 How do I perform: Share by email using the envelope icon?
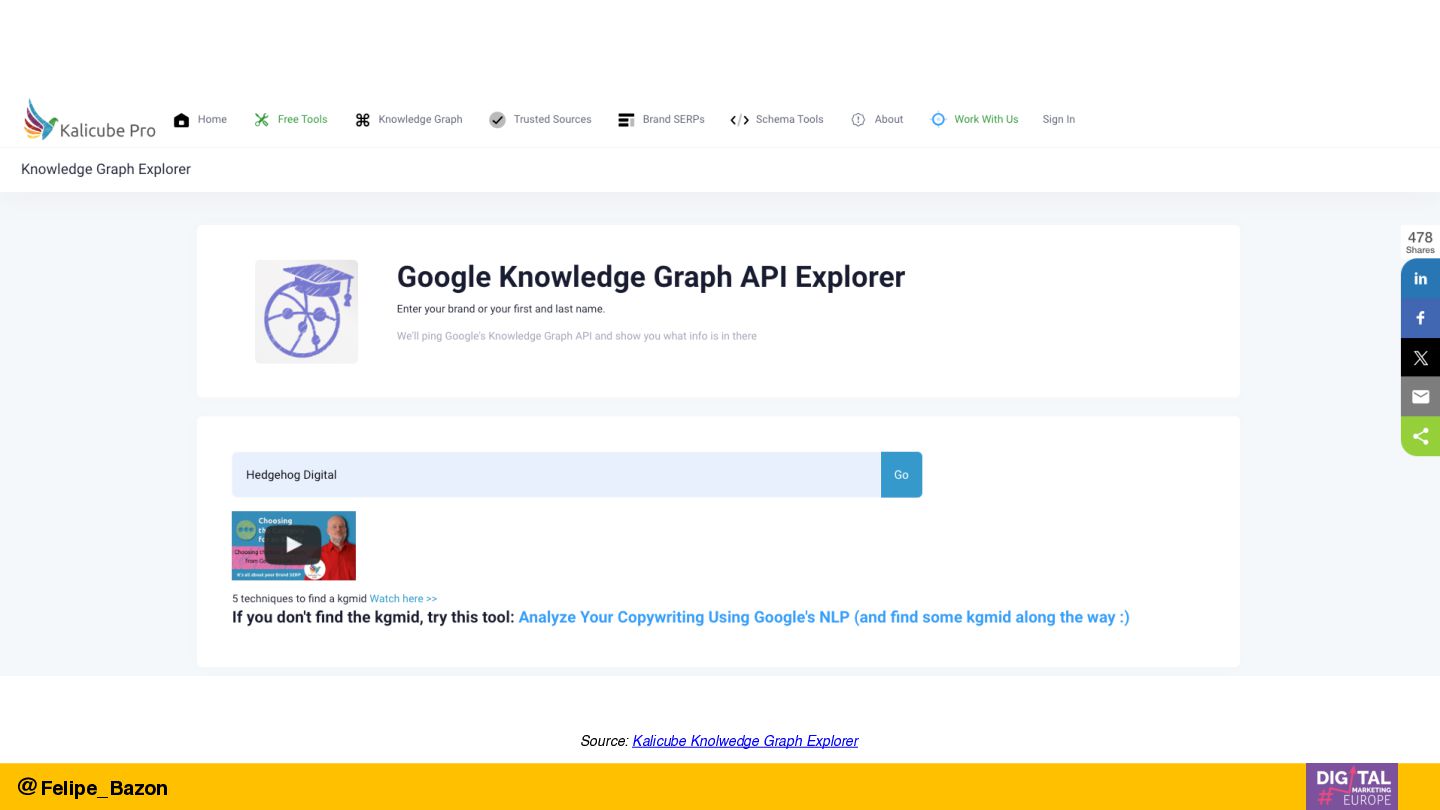[1420, 397]
